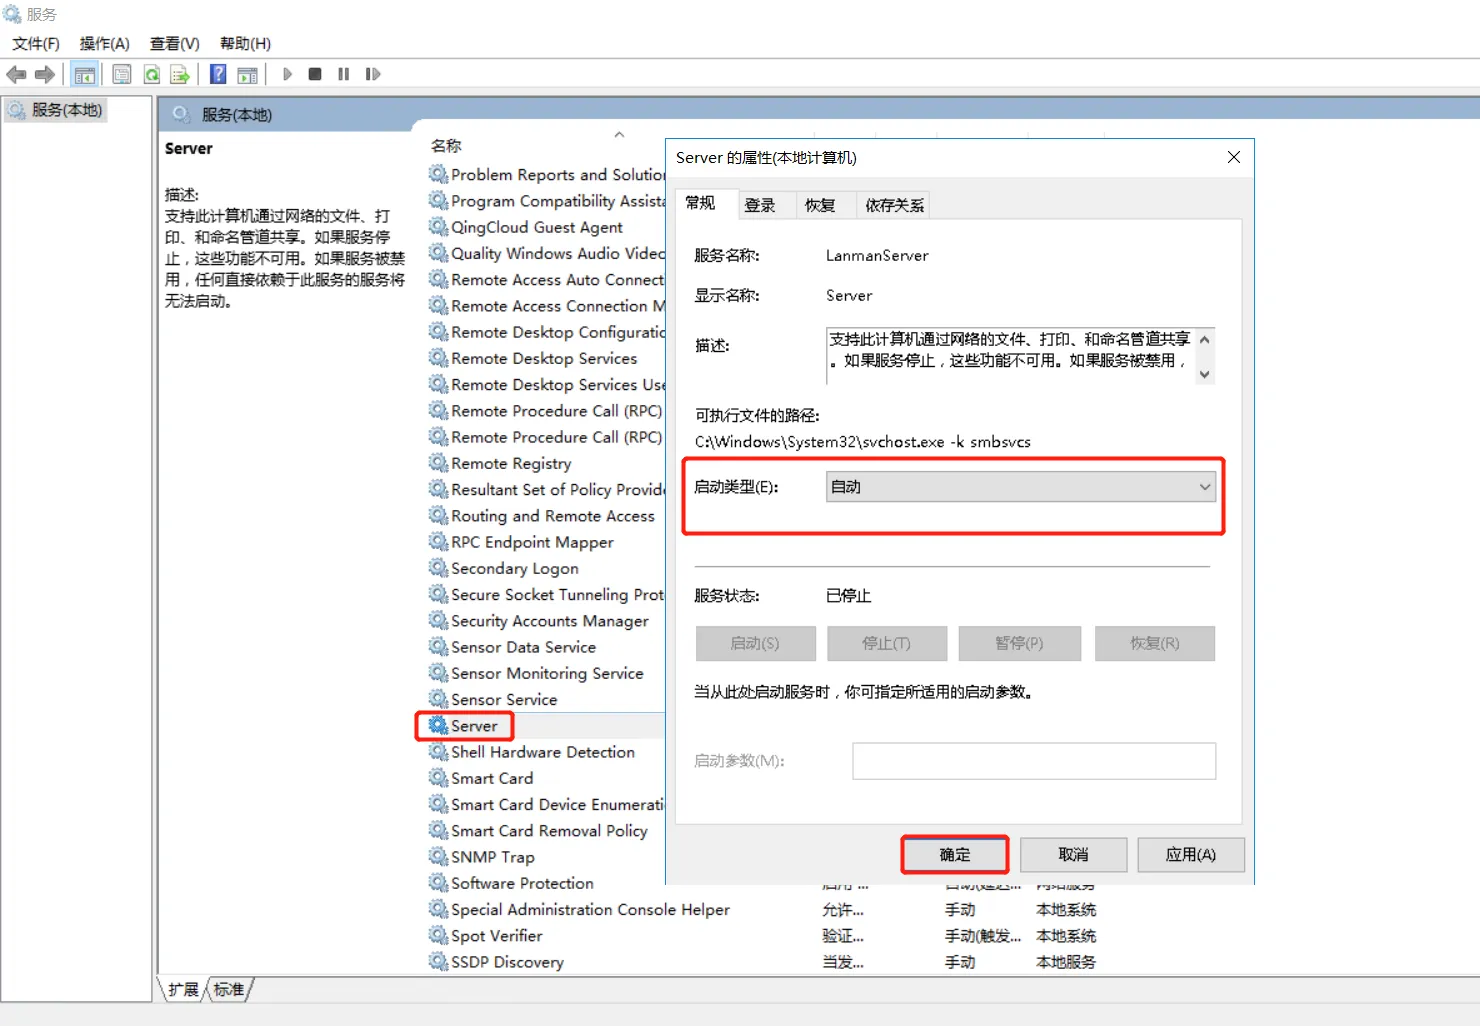Viewport: 1480px width, 1026px height.
Task: Toggle the show/hide console tree icon
Action: (x=84, y=73)
